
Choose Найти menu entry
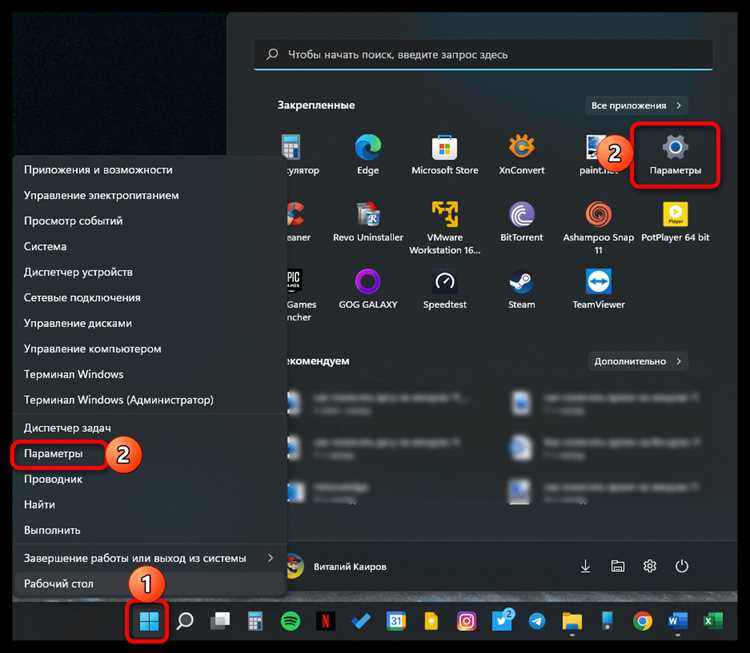149,504
